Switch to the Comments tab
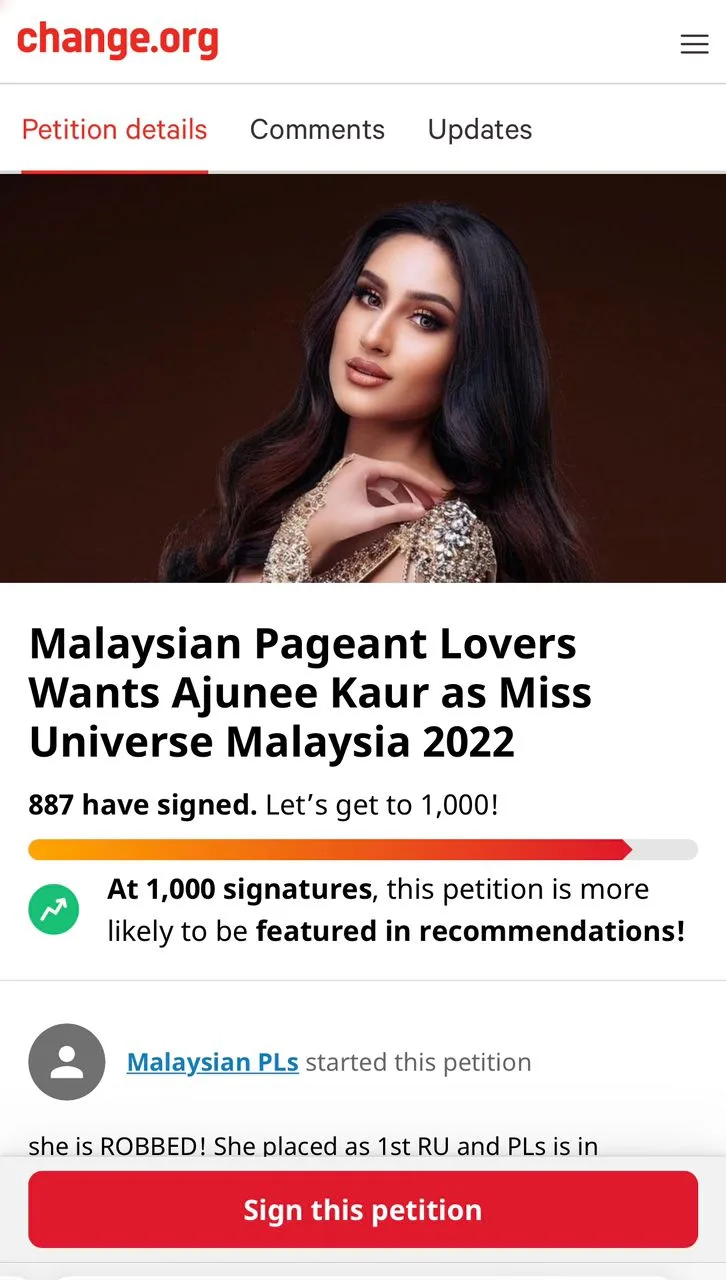Viewport: 726px width, 1280px height. click(317, 130)
